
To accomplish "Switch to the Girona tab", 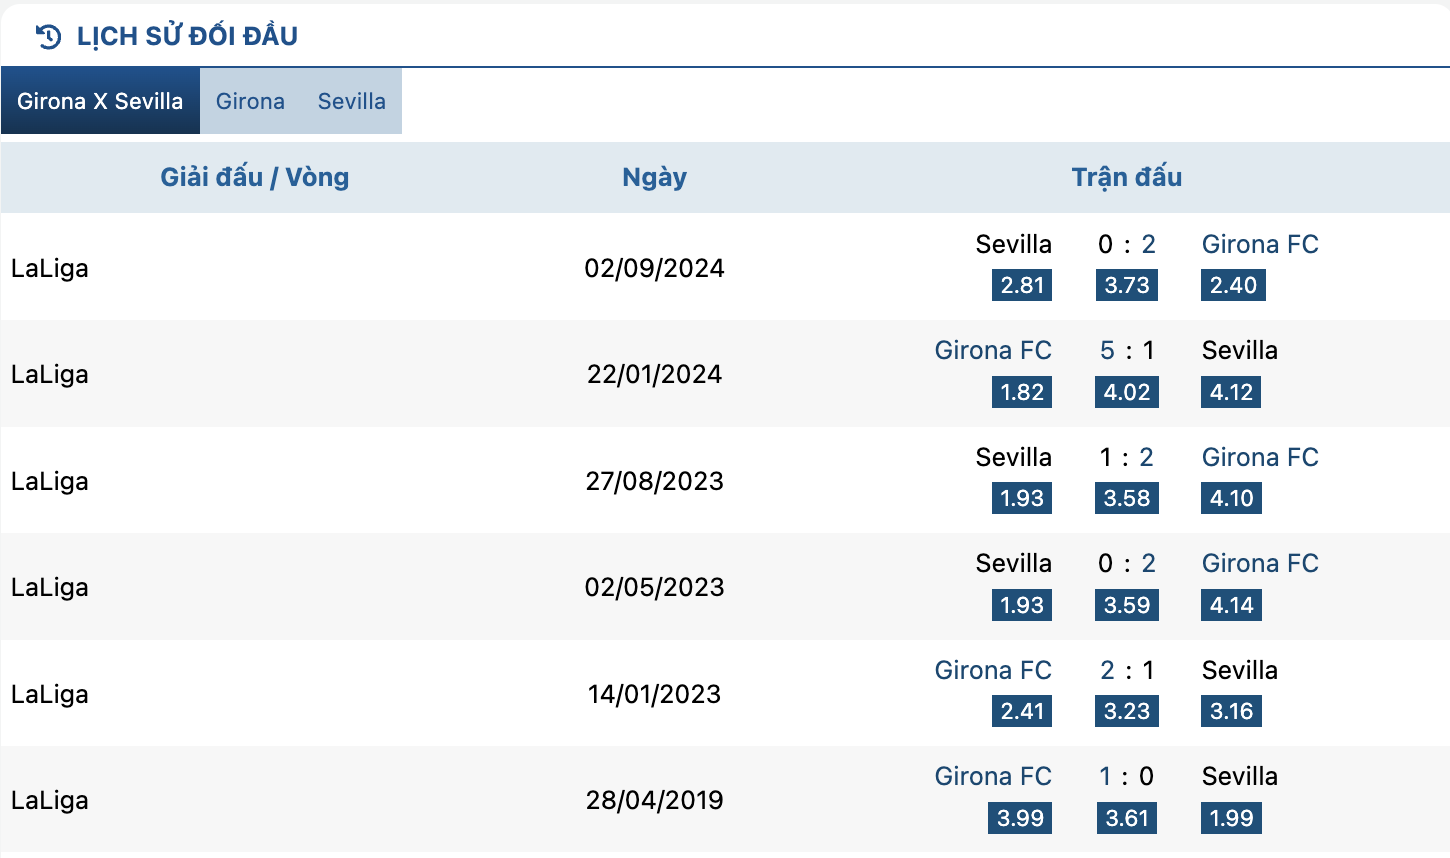I will pyautogui.click(x=250, y=101).
